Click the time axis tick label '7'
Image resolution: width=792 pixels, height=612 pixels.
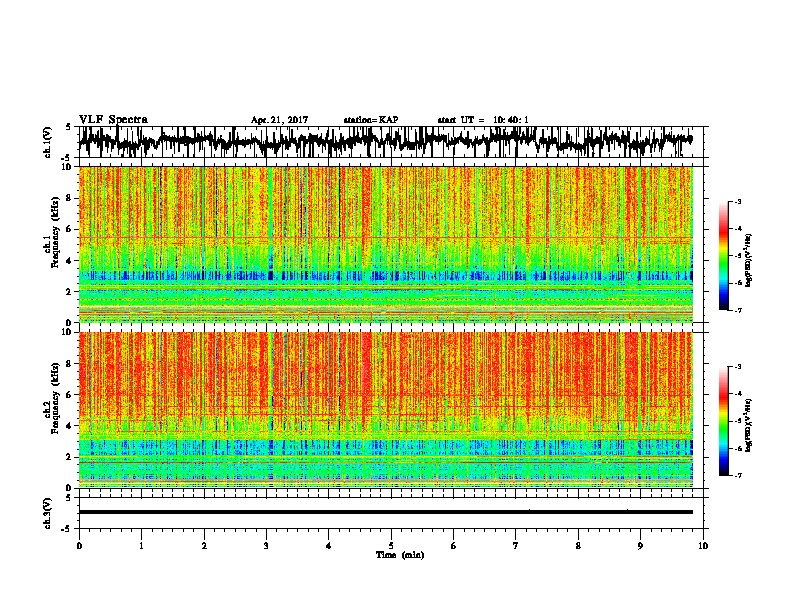(516, 546)
